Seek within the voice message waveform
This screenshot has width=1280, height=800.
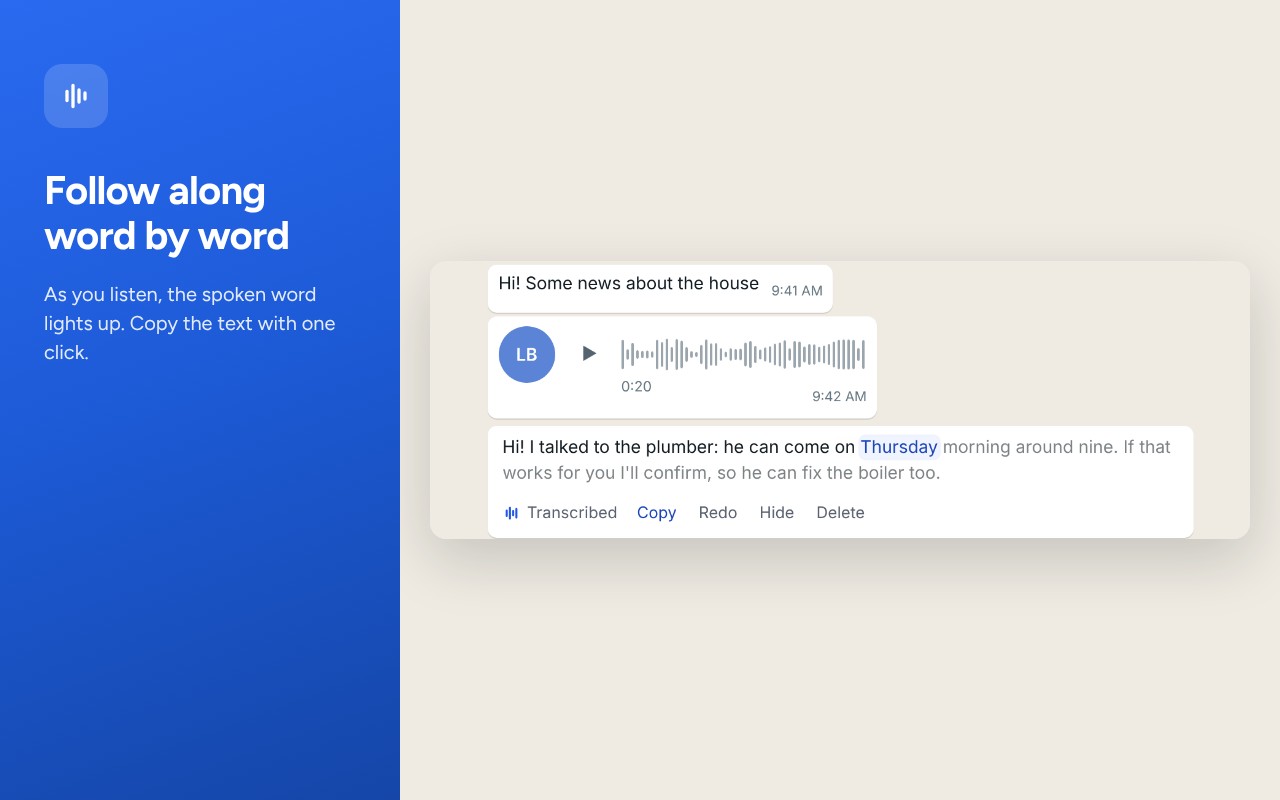pyautogui.click(x=743, y=354)
